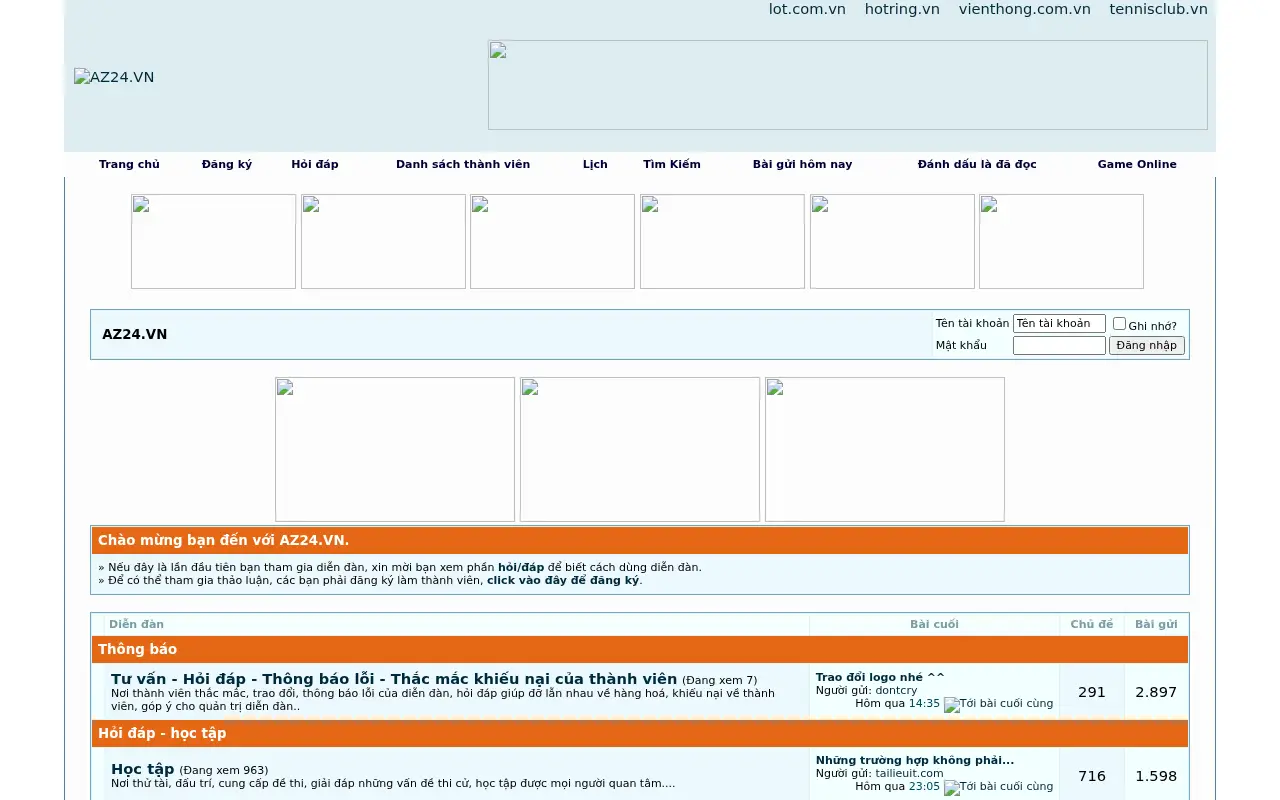Open Tư vấn - Hỏi đáp forum
The height and width of the screenshot is (800, 1280).
394,679
